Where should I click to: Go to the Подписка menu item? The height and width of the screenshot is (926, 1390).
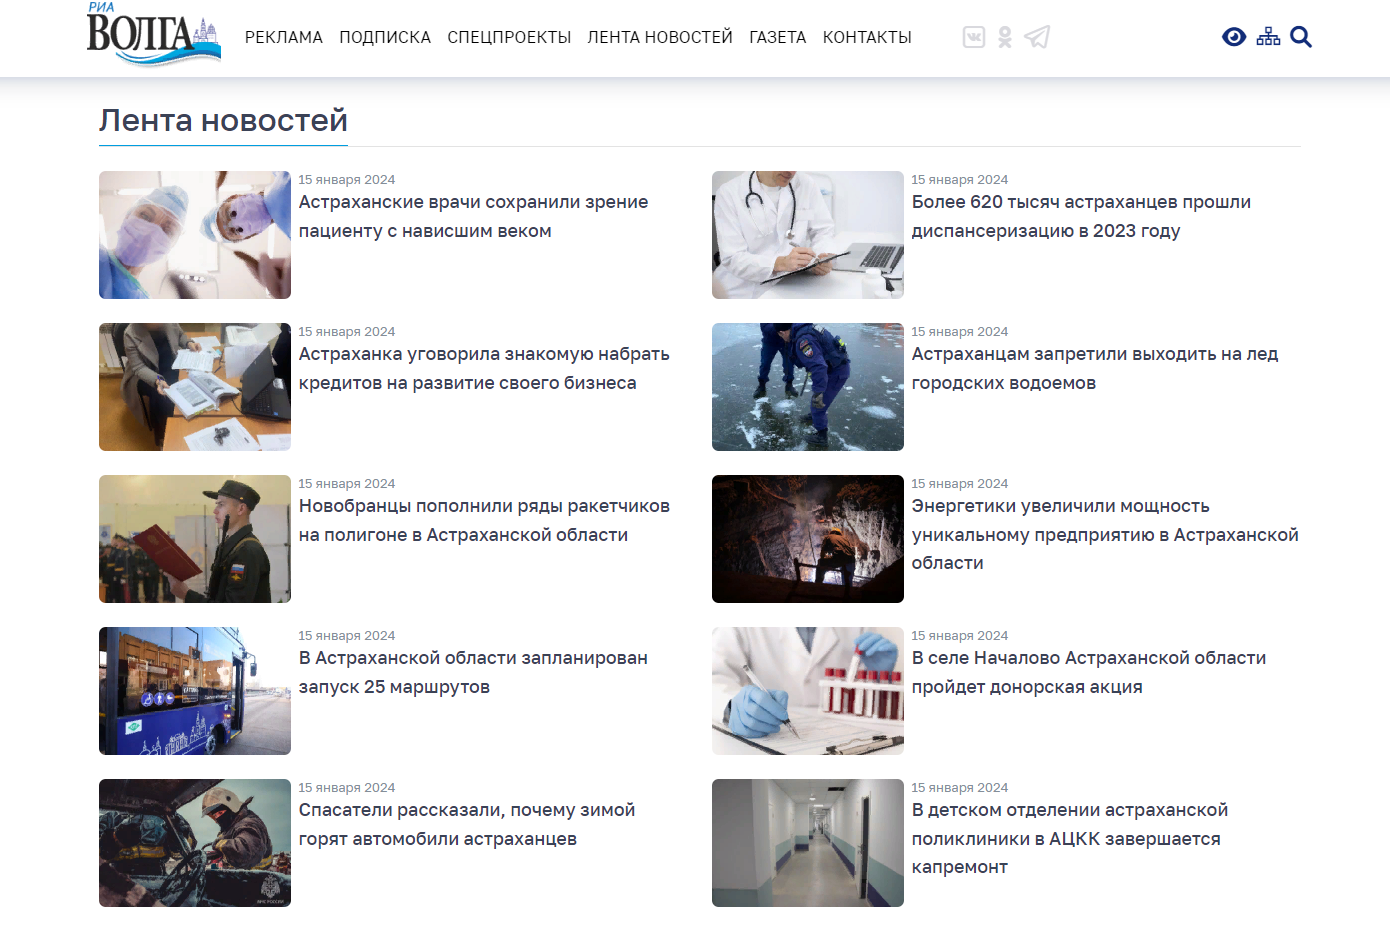tap(385, 37)
